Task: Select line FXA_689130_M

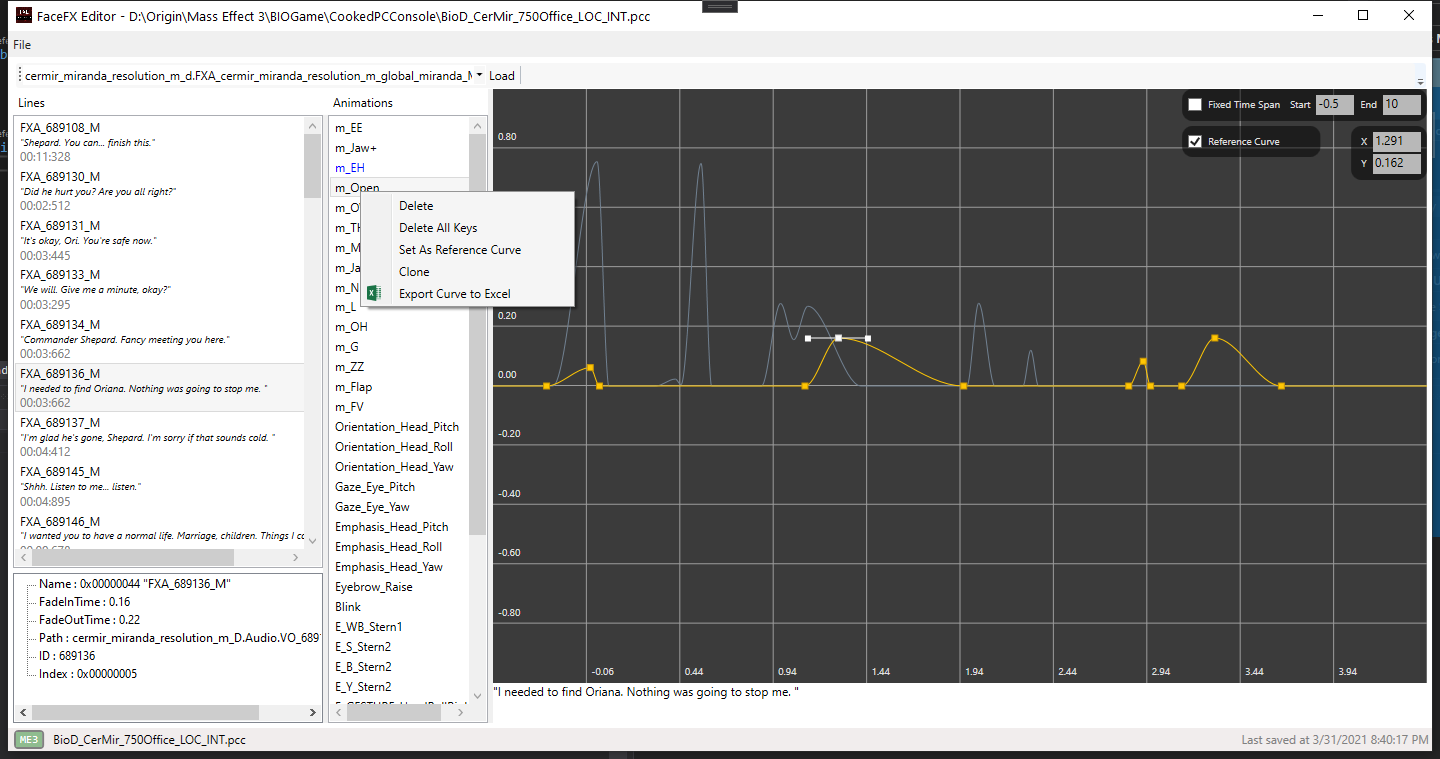Action: pos(160,191)
